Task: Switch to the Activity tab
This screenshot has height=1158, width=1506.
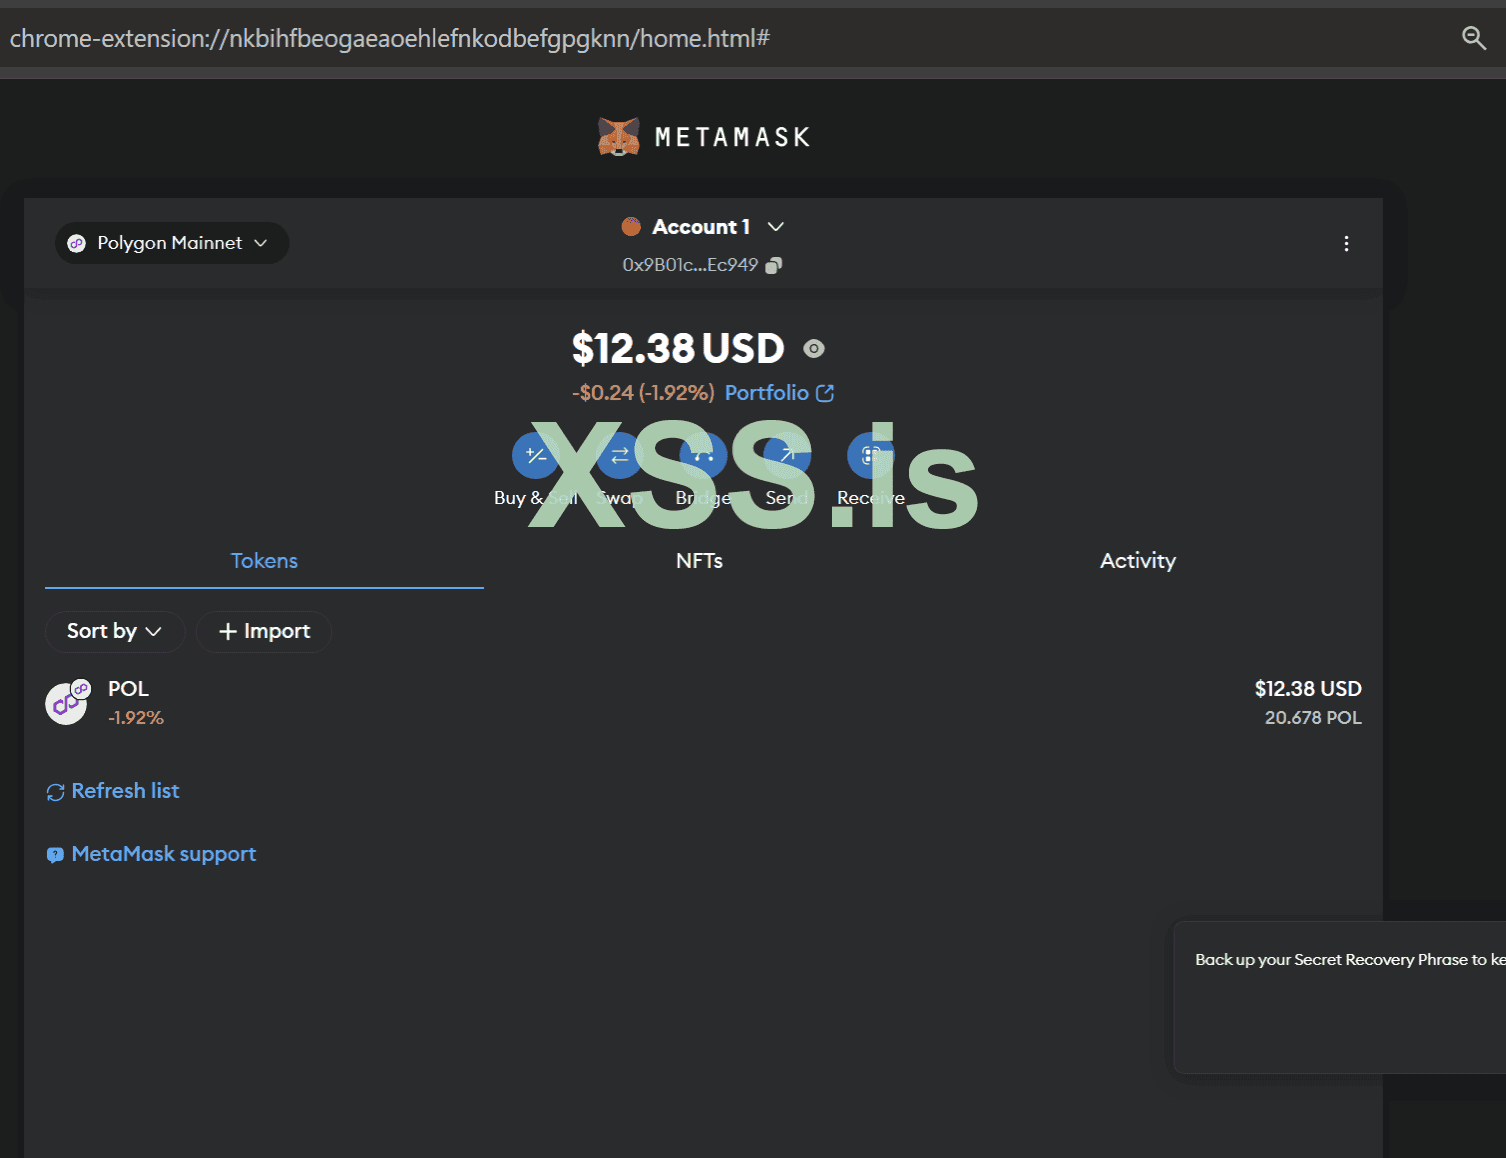Action: (x=1137, y=561)
